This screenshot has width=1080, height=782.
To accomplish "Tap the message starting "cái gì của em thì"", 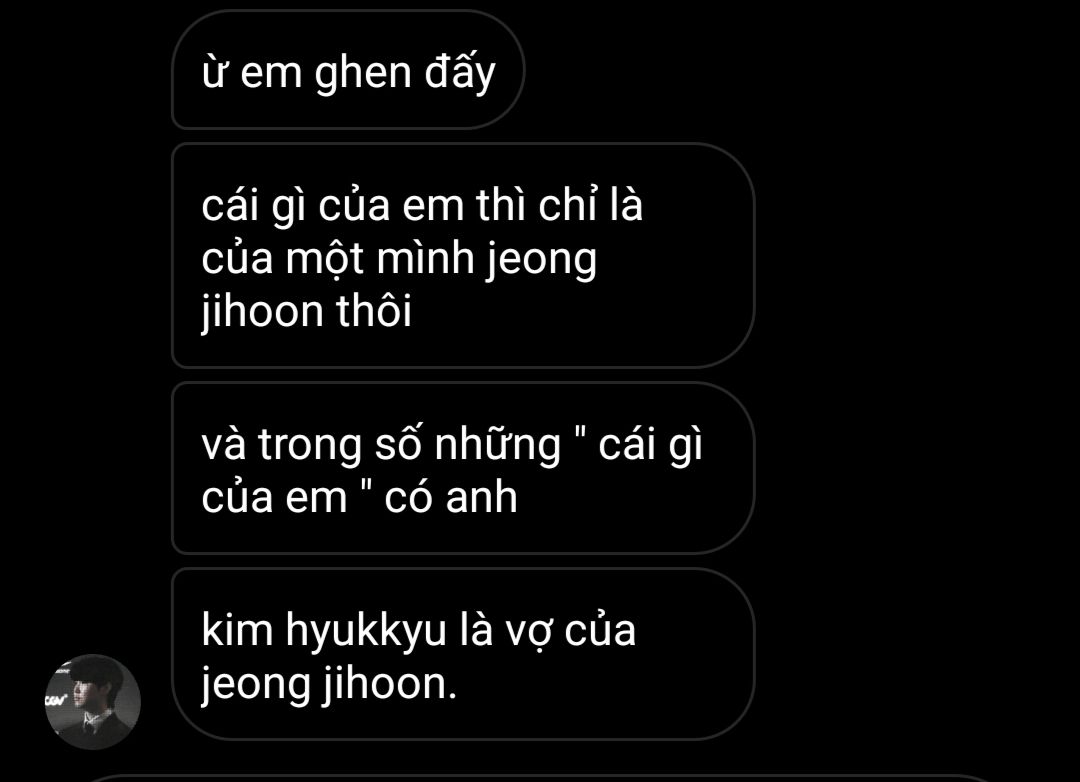I will 463,256.
